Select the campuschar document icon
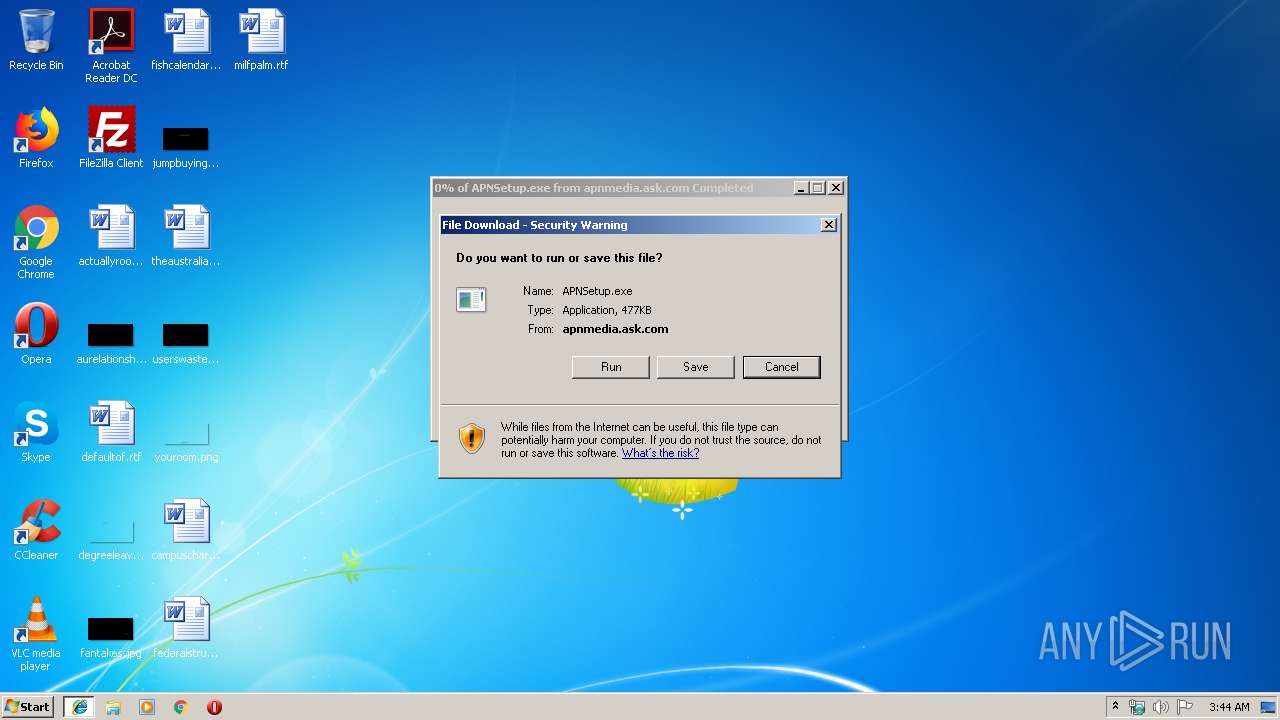 click(x=186, y=531)
